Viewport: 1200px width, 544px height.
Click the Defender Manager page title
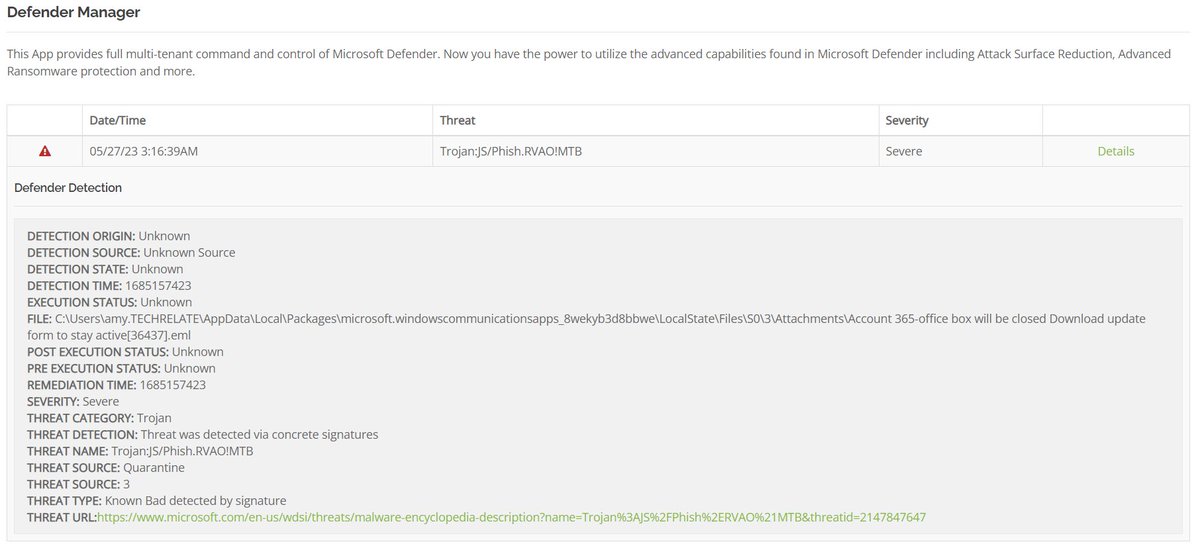74,12
